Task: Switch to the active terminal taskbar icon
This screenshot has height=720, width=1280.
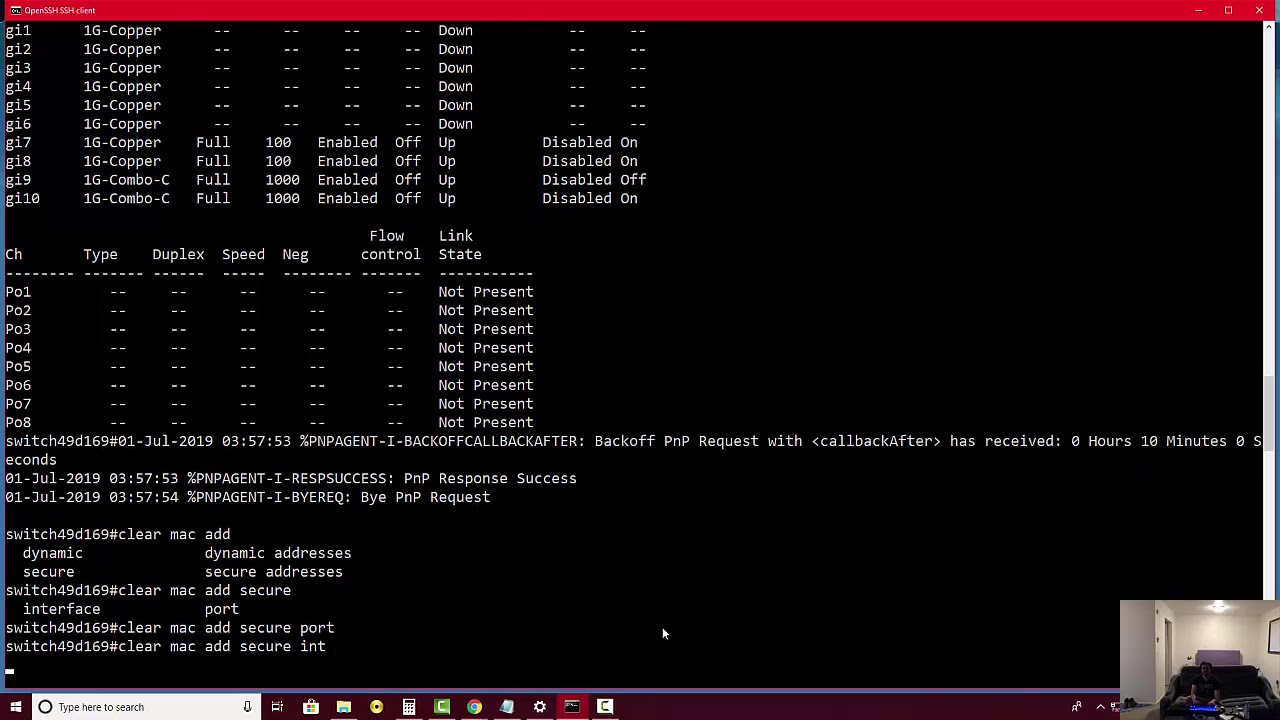Action: (572, 707)
